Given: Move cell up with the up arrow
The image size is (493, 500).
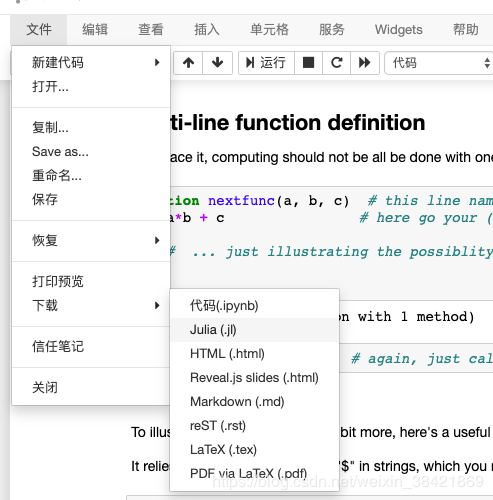Looking at the screenshot, I should click(x=188, y=63).
